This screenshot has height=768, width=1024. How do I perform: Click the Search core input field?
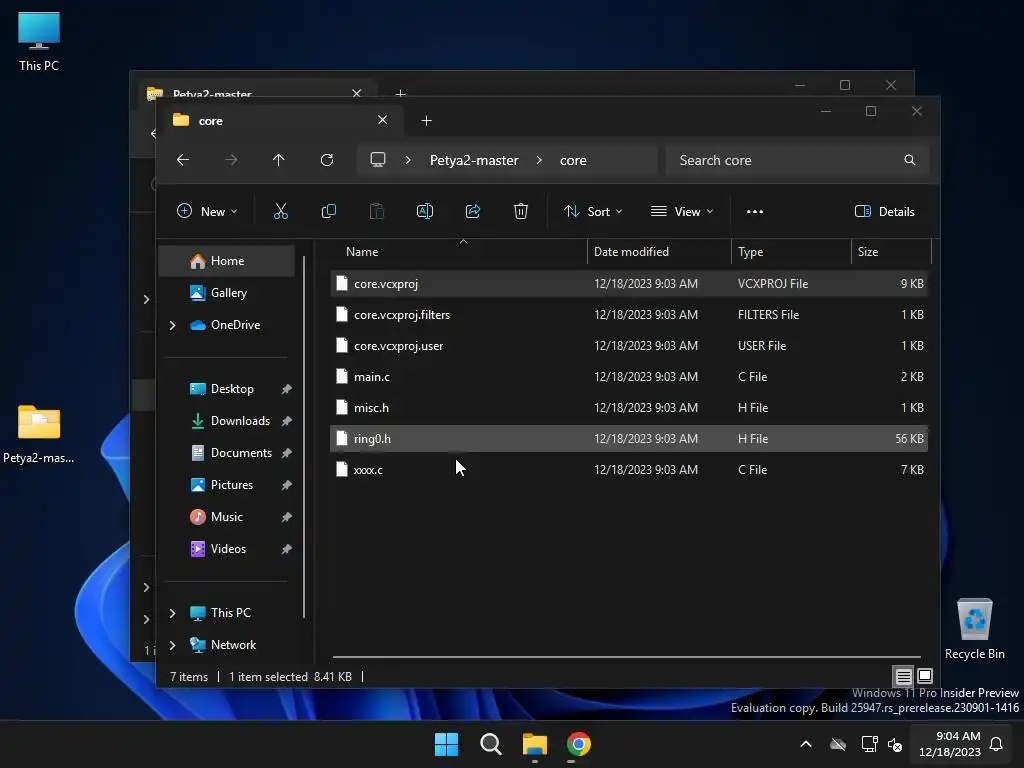pyautogui.click(x=797, y=160)
